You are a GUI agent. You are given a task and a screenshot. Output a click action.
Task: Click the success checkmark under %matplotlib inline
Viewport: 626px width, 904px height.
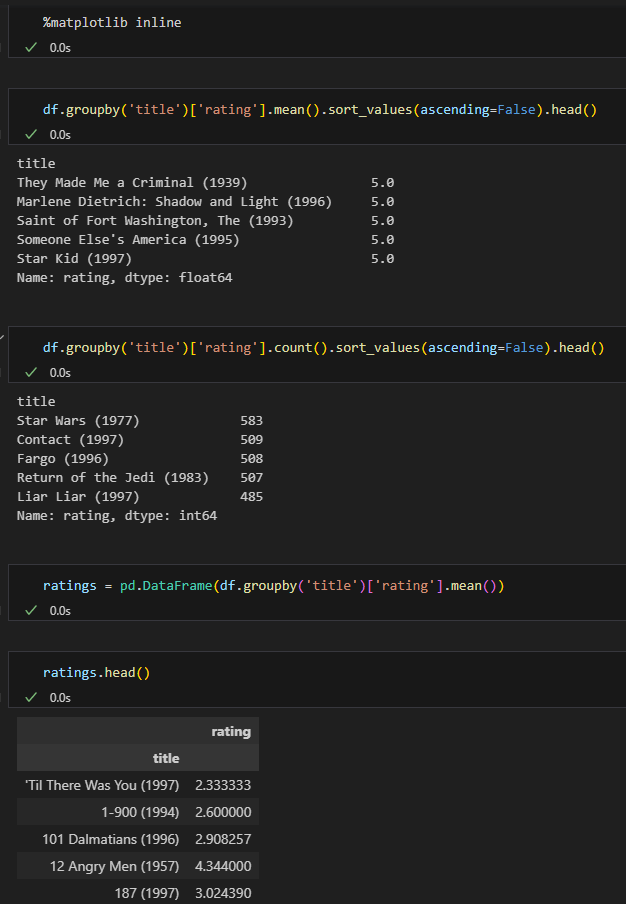[x=31, y=47]
